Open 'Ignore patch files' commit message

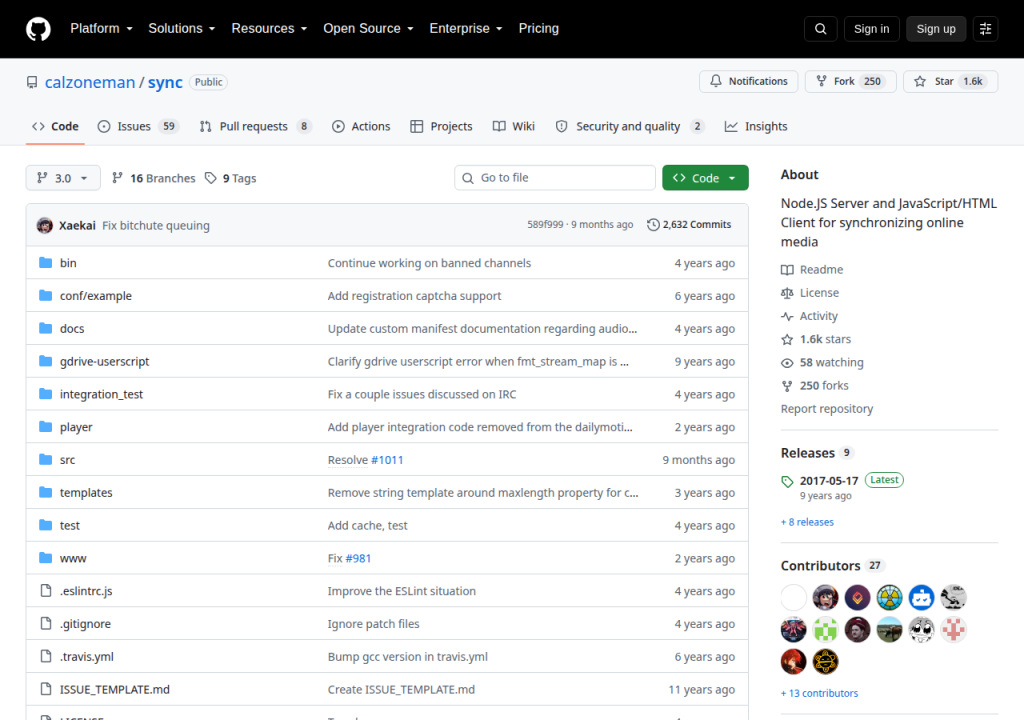(x=373, y=623)
